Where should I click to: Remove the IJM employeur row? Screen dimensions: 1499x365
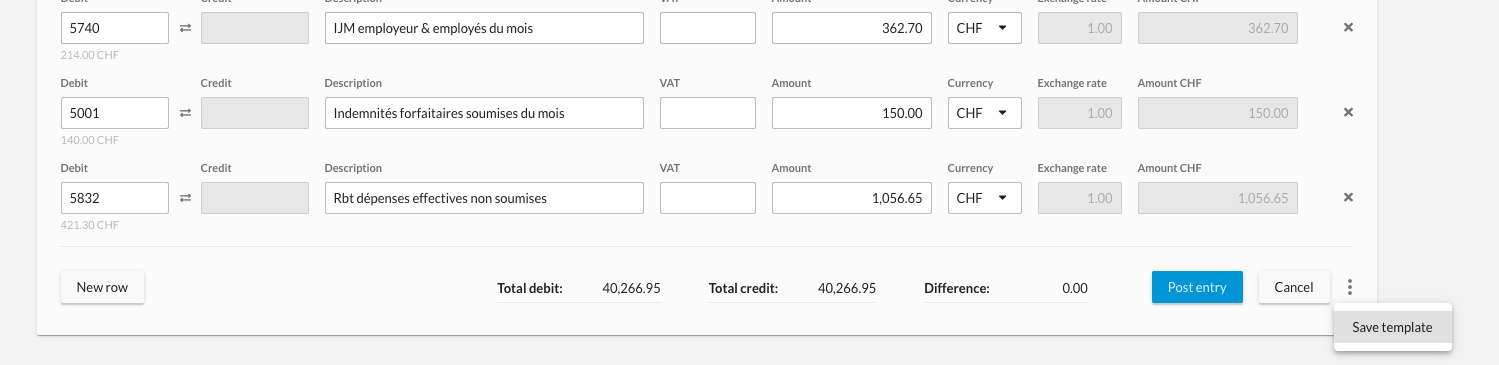tap(1348, 28)
